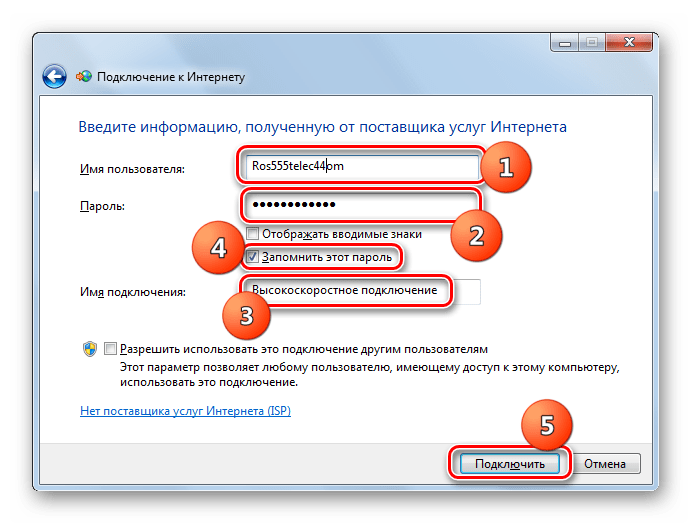
Task: Focus the username field with Ros555telec44pm
Action: pos(362,166)
